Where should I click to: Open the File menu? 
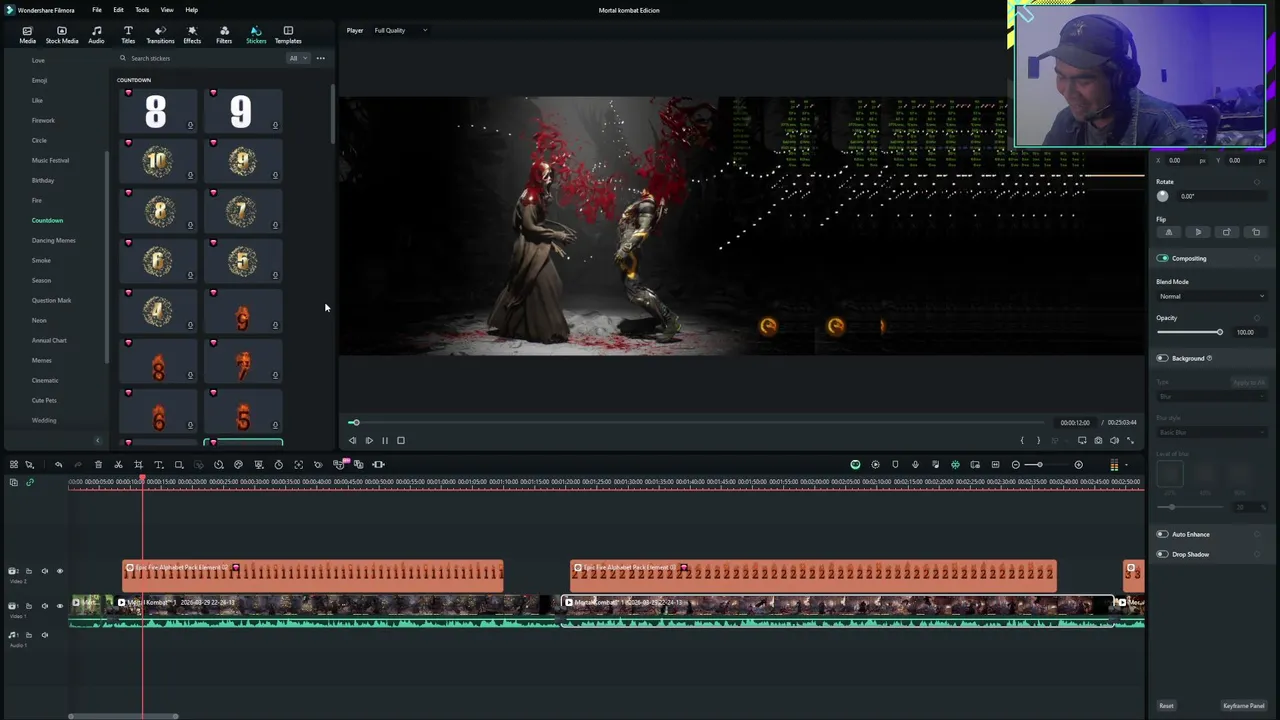point(97,10)
